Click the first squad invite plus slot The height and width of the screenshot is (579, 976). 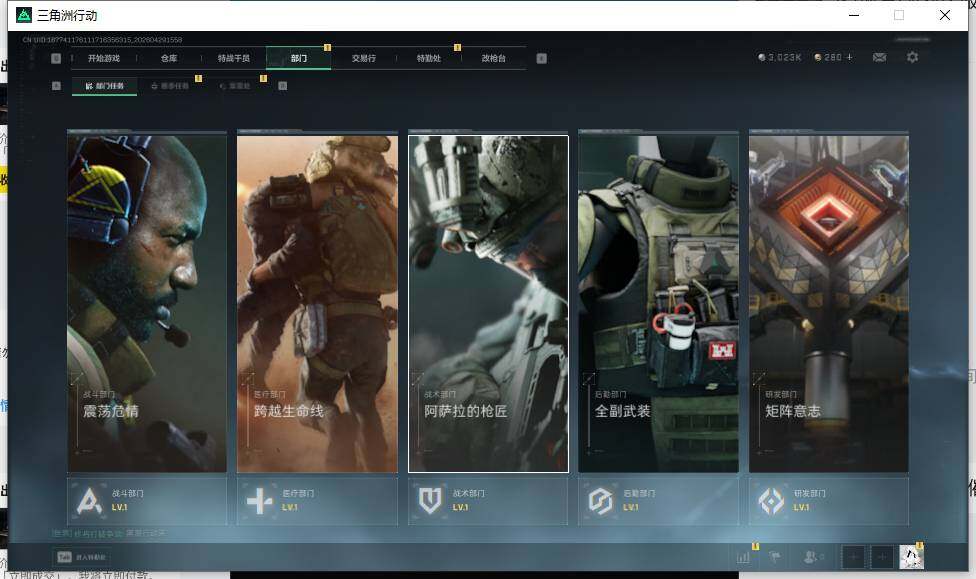(x=853, y=557)
